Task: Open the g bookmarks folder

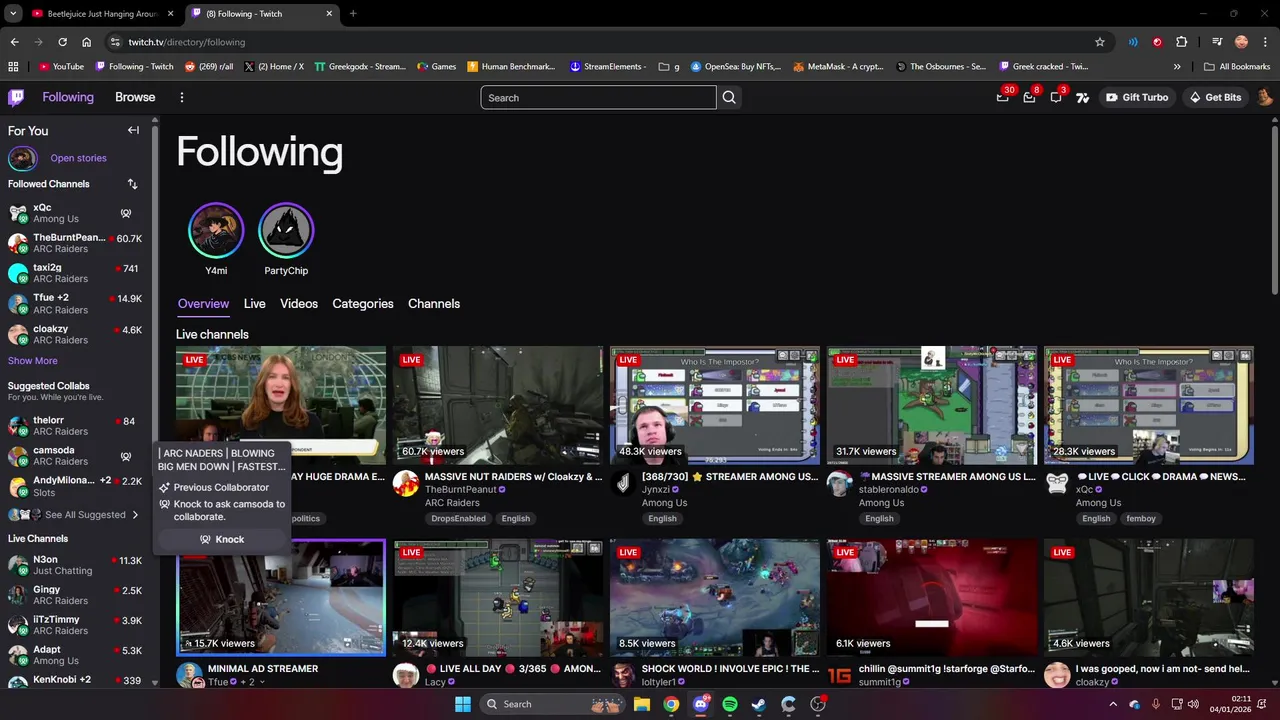Action: point(669,66)
